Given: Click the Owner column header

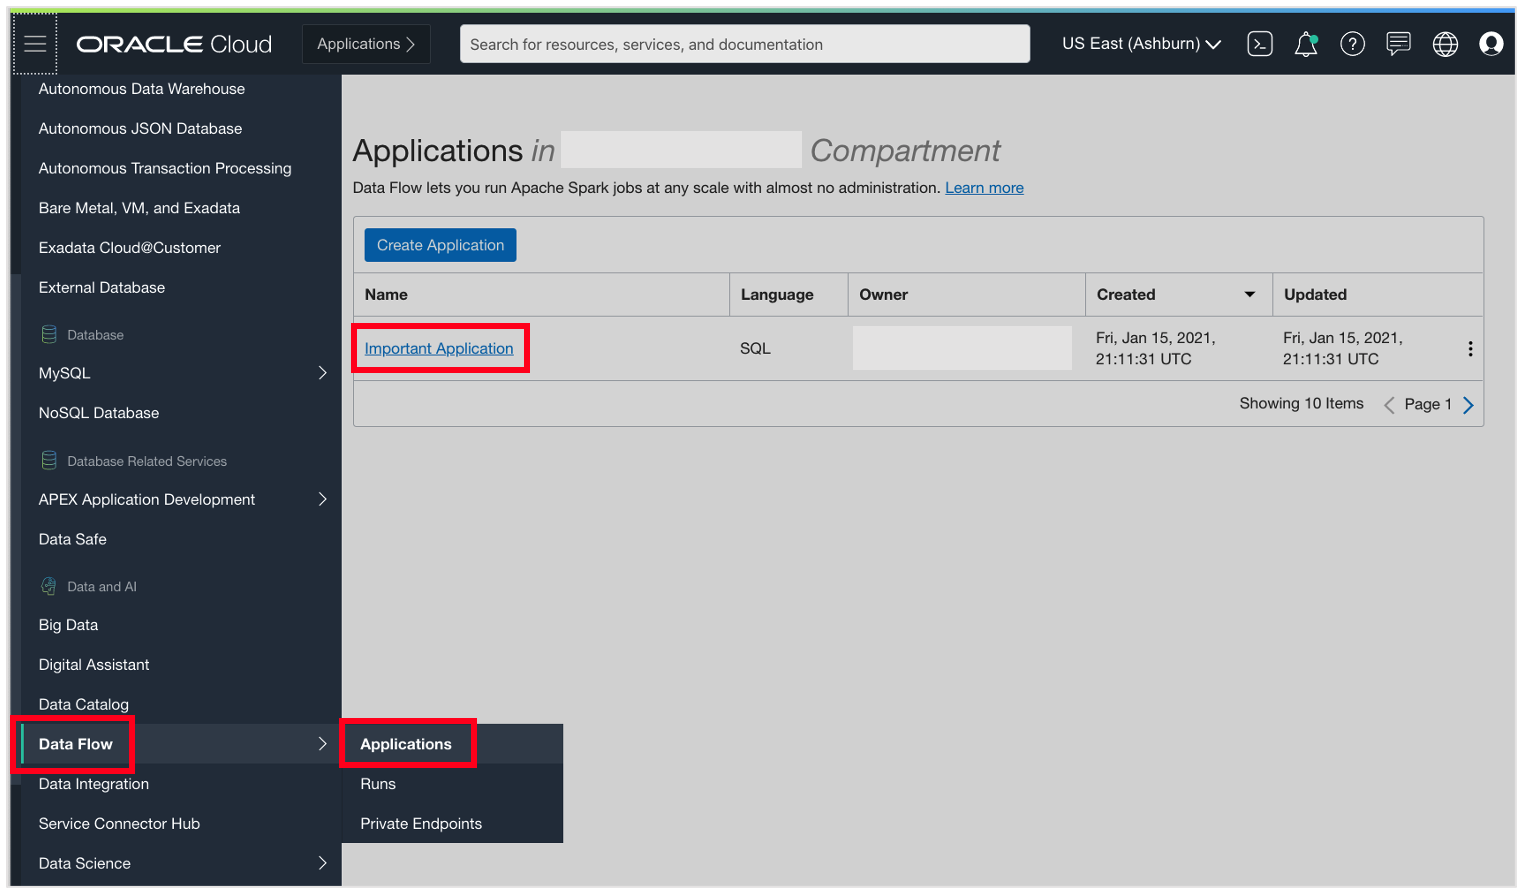Looking at the screenshot, I should 884,295.
